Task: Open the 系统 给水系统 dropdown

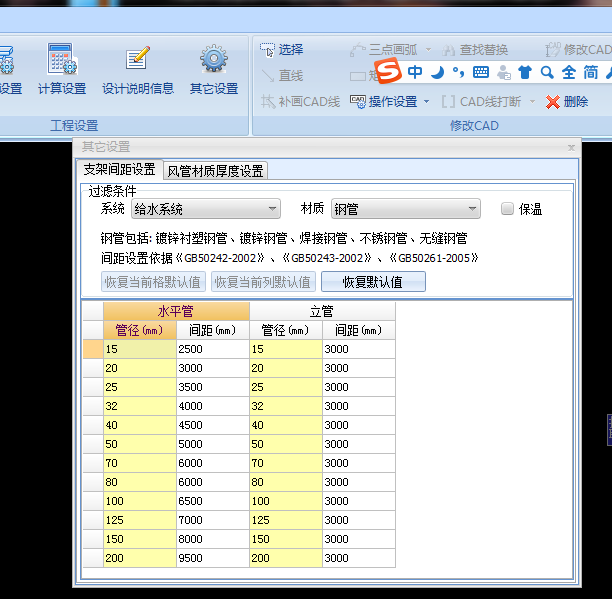Action: coord(206,209)
